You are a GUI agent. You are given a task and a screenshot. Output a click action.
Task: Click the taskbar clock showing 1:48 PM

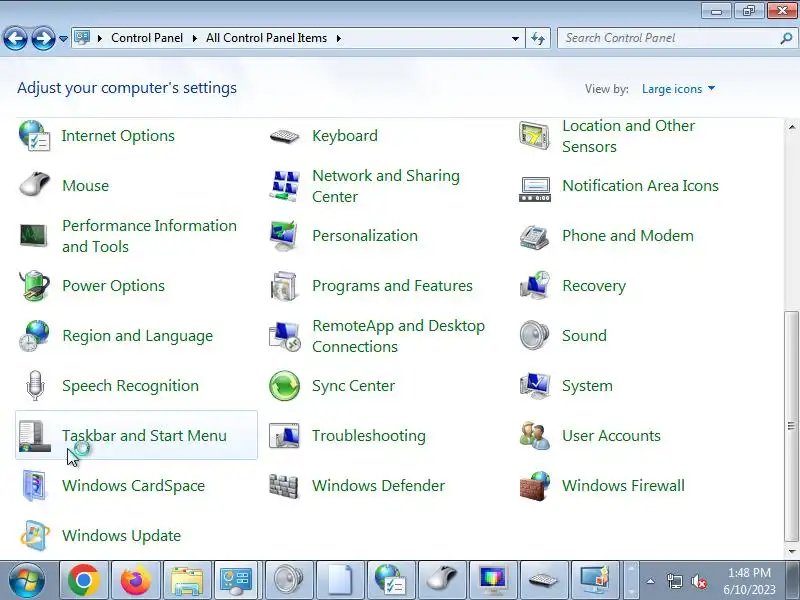point(749,581)
